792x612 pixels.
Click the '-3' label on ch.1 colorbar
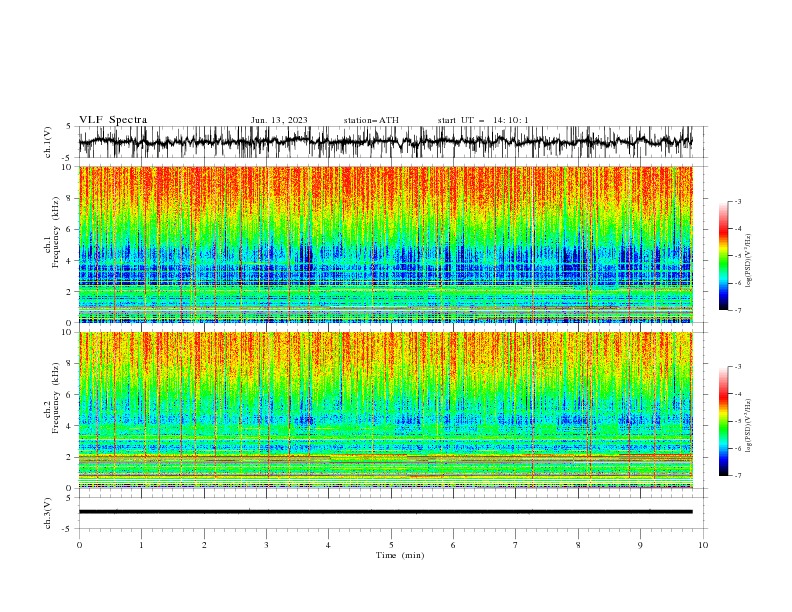738,201
